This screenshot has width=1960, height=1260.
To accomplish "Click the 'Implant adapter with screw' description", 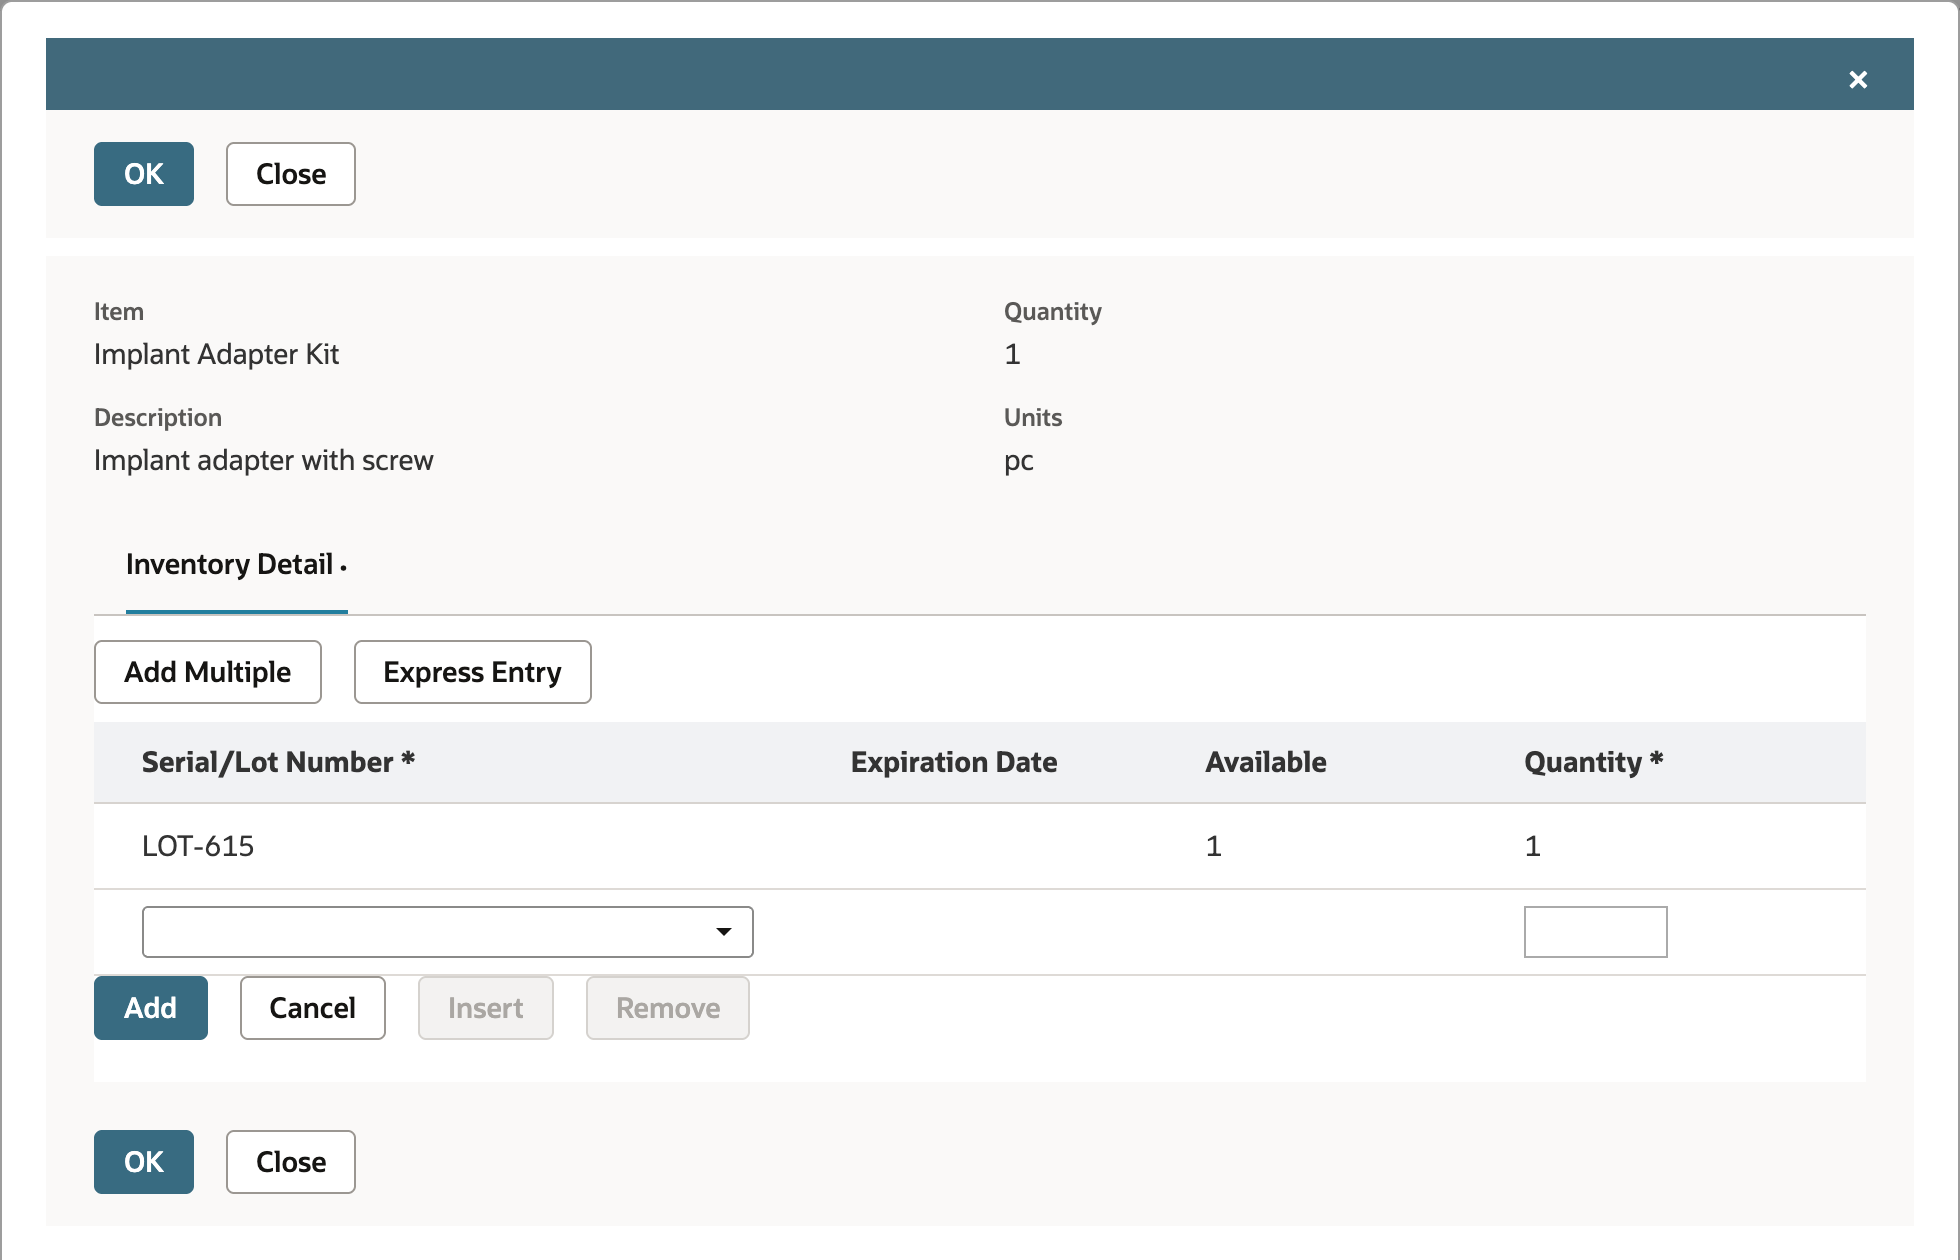I will pos(264,460).
